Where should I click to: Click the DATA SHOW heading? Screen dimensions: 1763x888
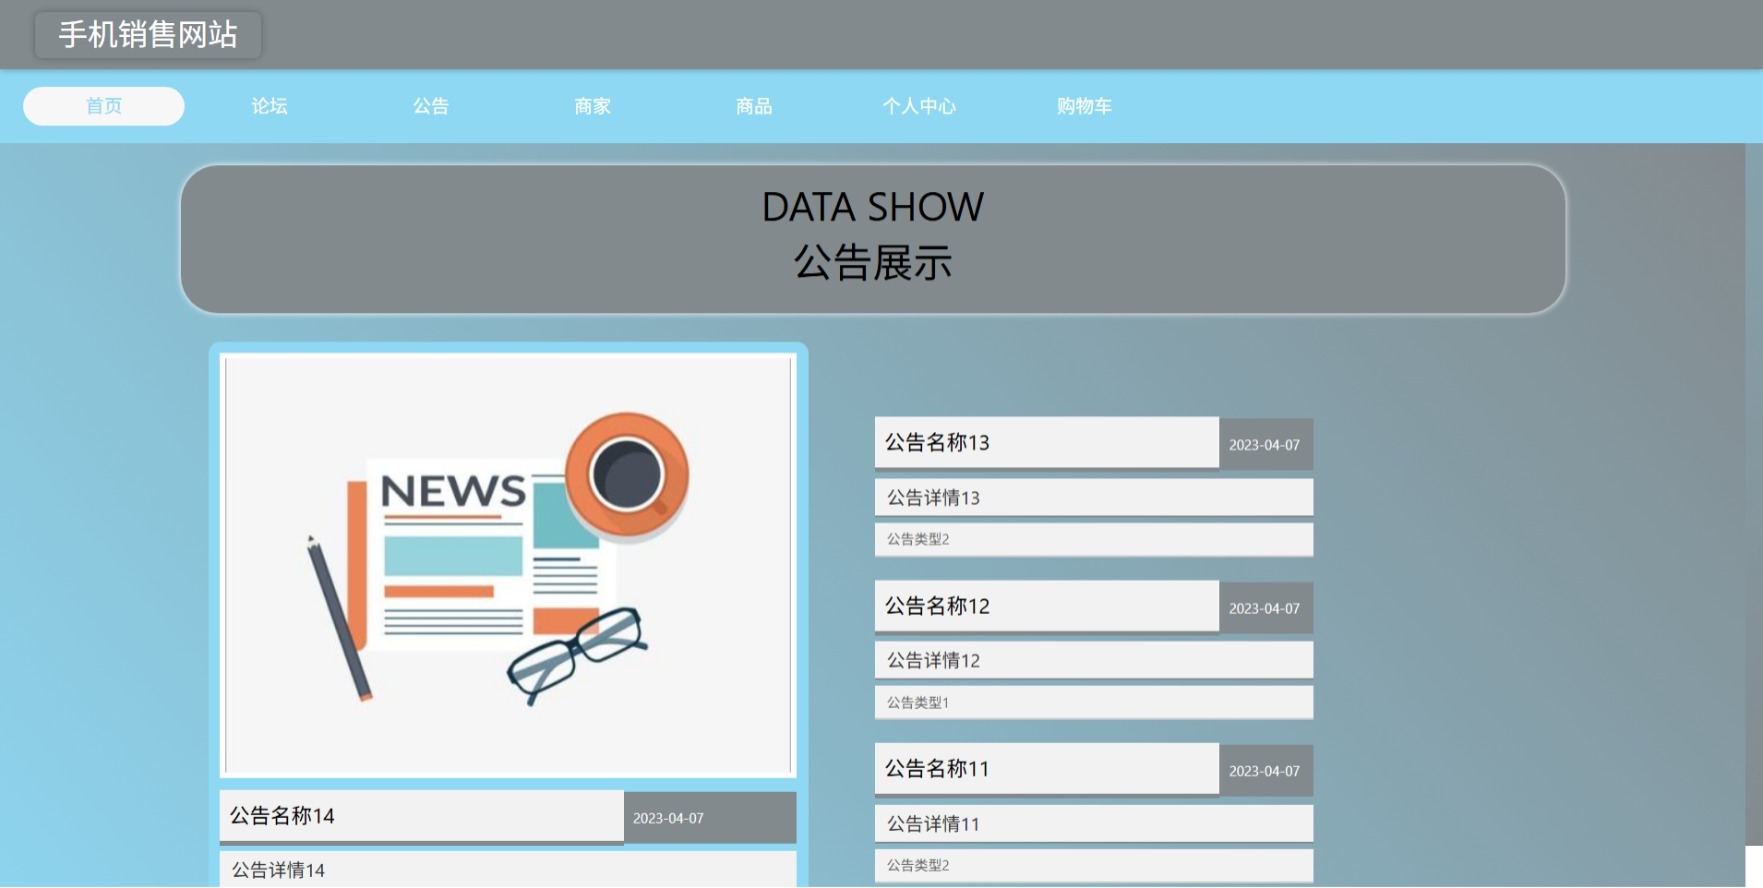point(873,207)
